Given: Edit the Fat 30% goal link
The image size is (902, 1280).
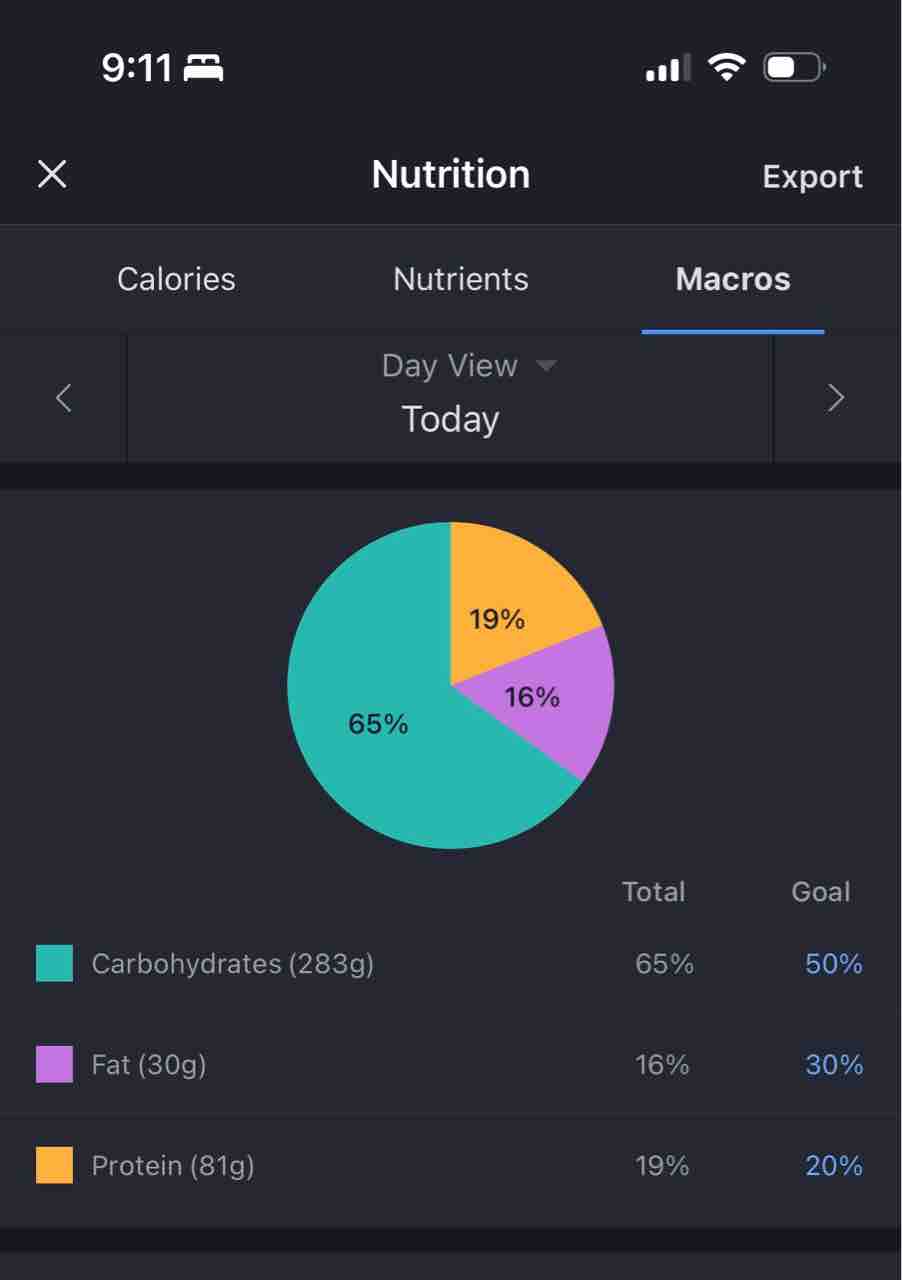Looking at the screenshot, I should pyautogui.click(x=834, y=1065).
